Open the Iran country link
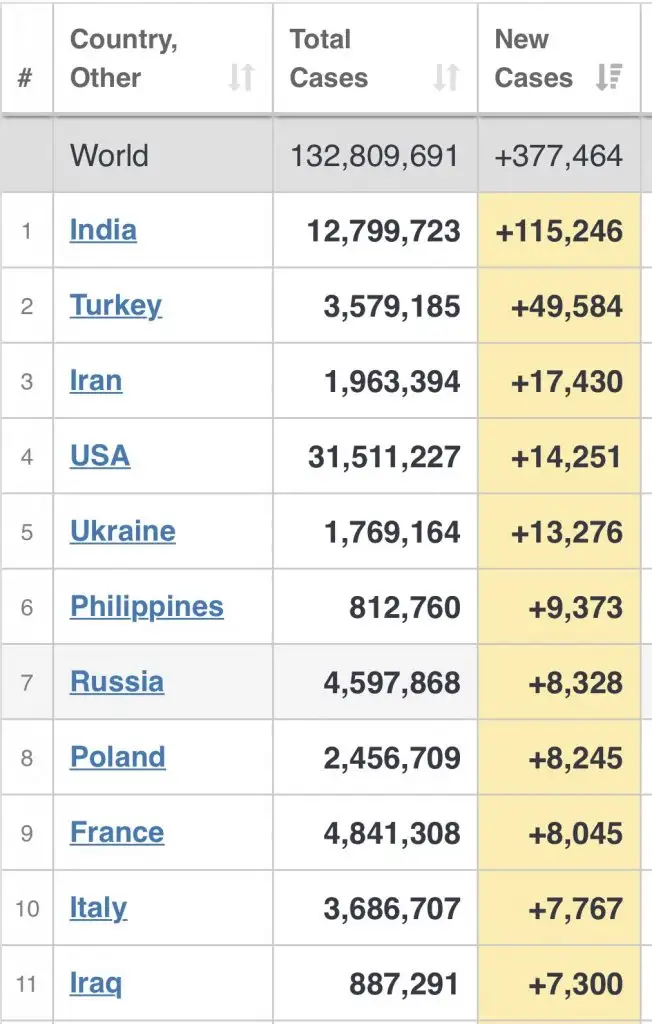 coord(96,381)
